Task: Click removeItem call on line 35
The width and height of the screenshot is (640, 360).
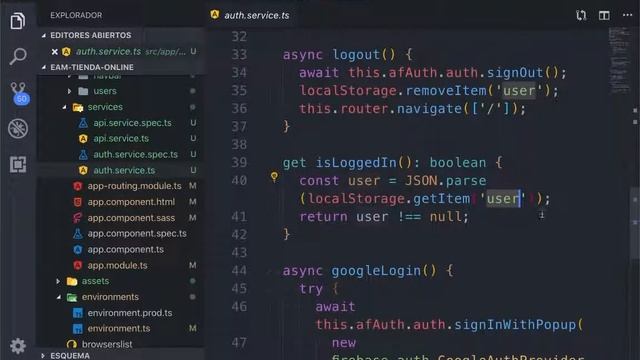Action: [446, 91]
